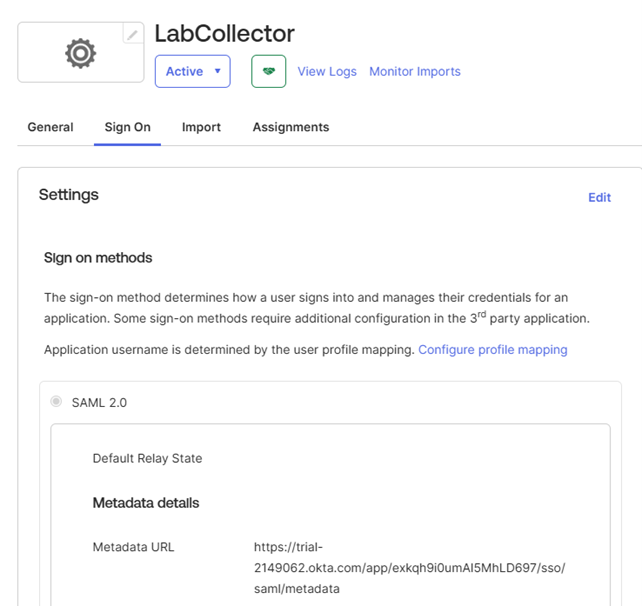Click the Metadata details heading
This screenshot has width=642, height=606.
click(146, 503)
